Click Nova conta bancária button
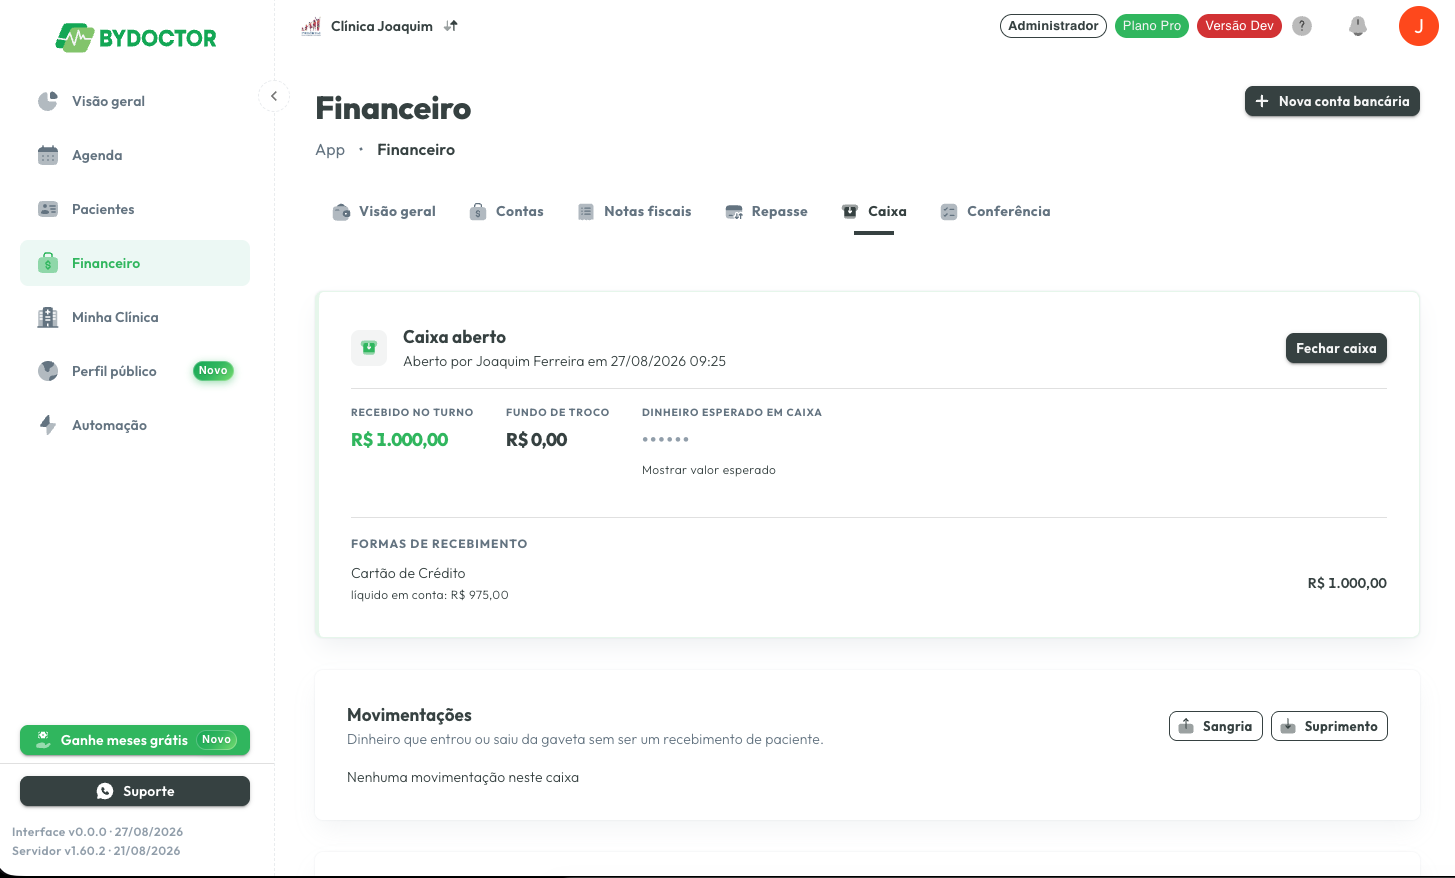 (1332, 101)
